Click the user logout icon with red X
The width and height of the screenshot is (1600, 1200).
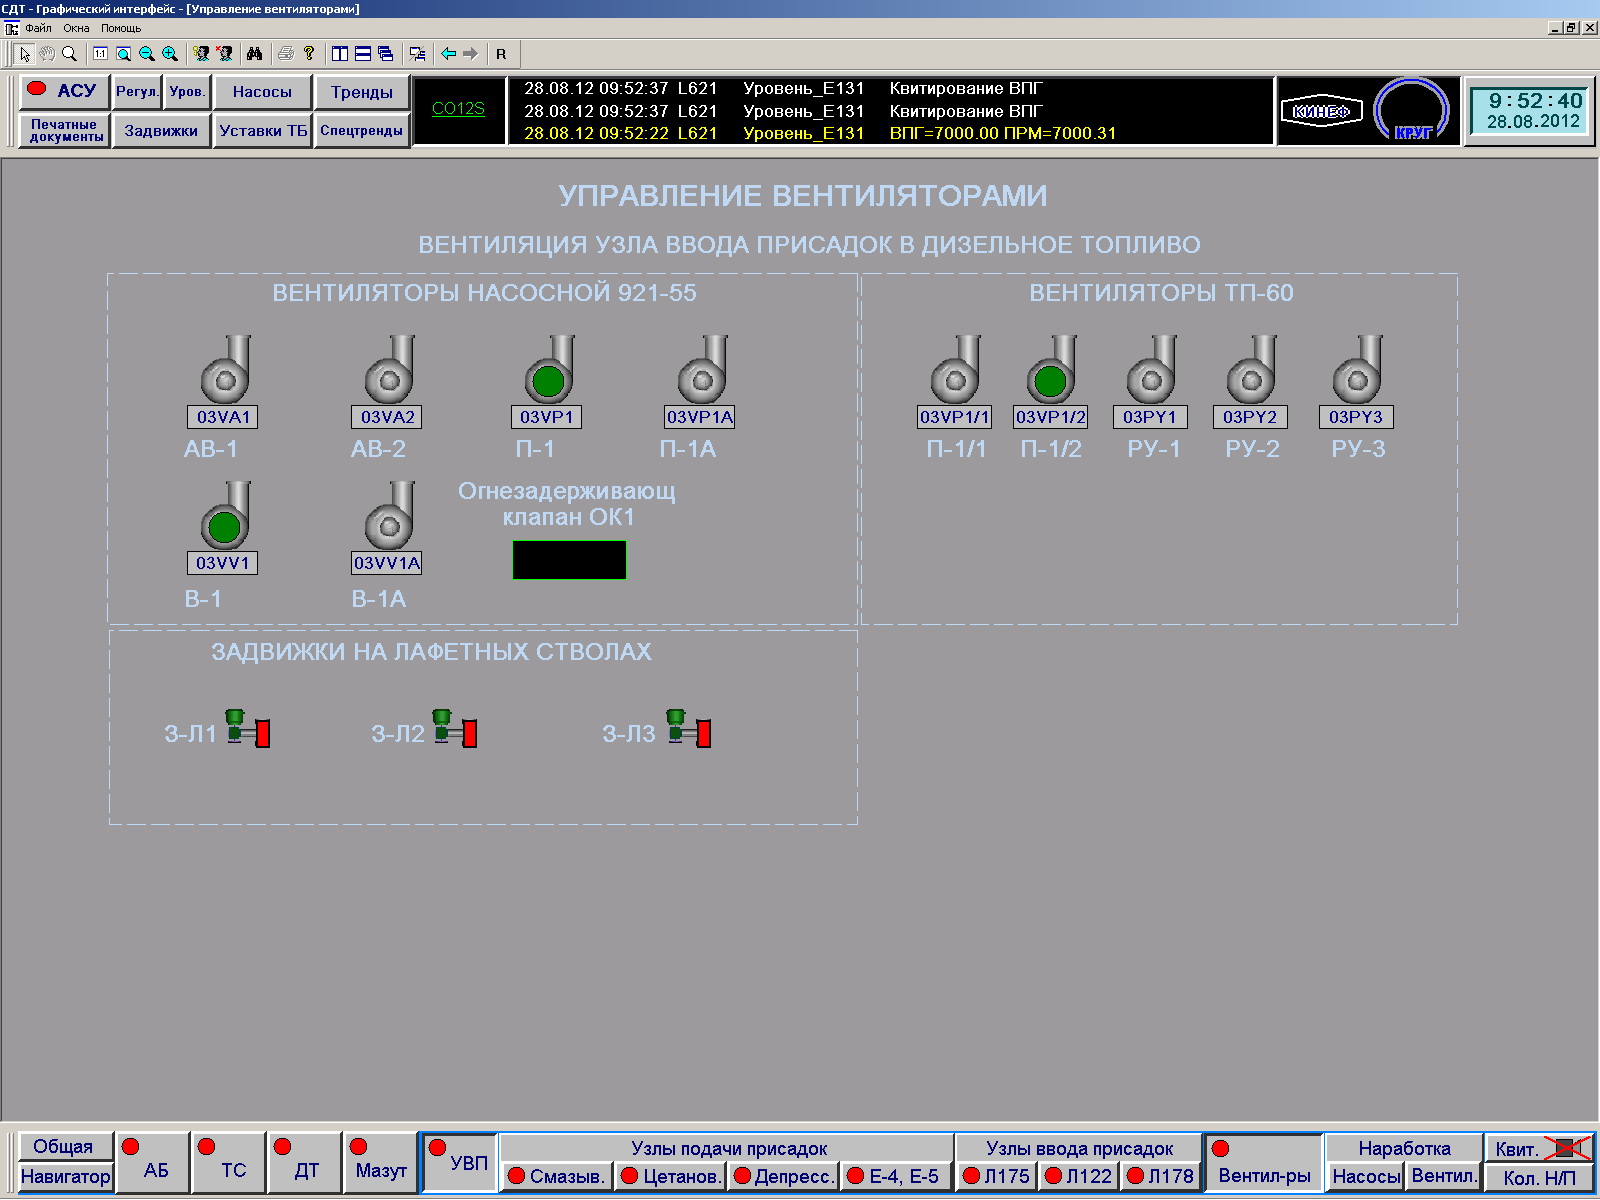click(x=224, y=54)
